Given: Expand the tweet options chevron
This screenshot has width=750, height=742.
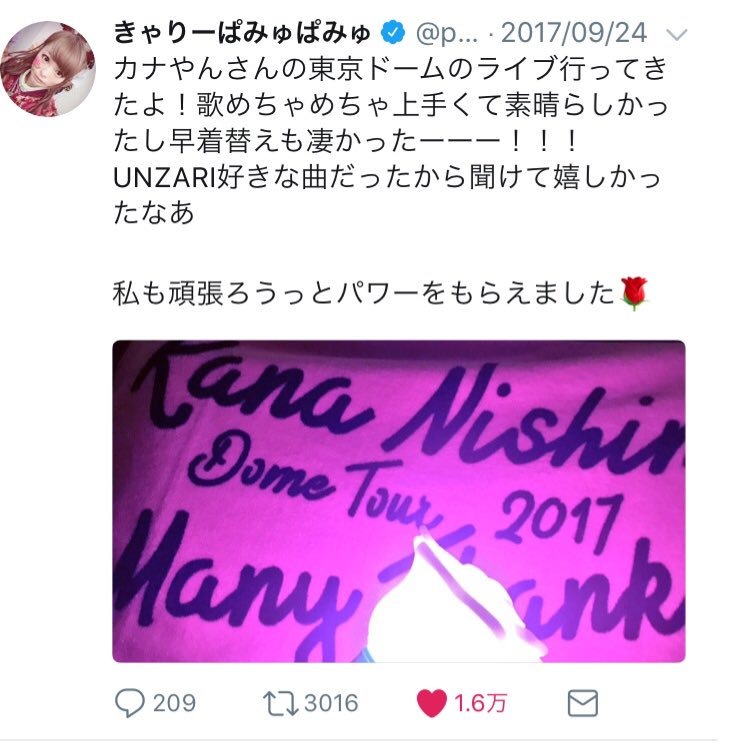Looking at the screenshot, I should click(x=676, y=34).
